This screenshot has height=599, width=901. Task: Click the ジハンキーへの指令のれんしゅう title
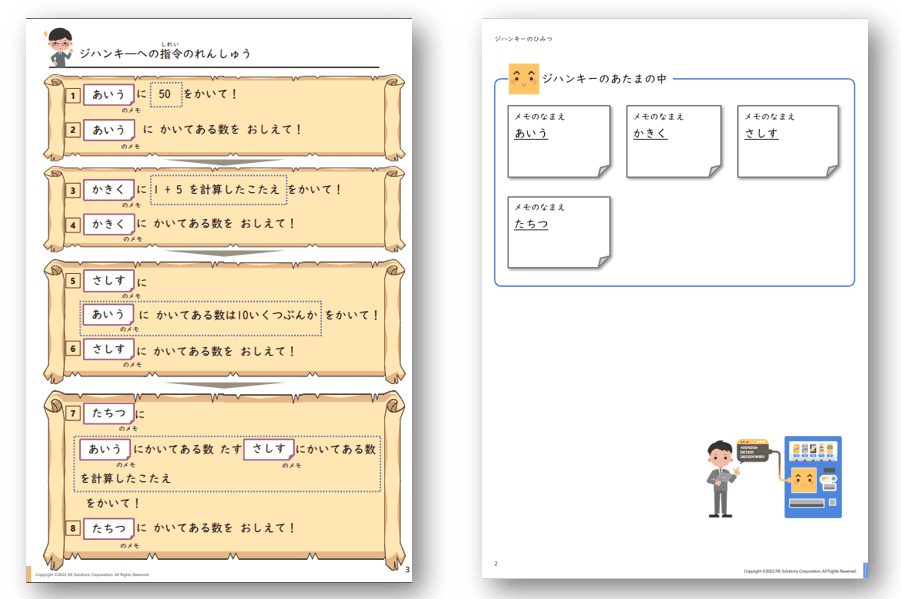(x=164, y=53)
